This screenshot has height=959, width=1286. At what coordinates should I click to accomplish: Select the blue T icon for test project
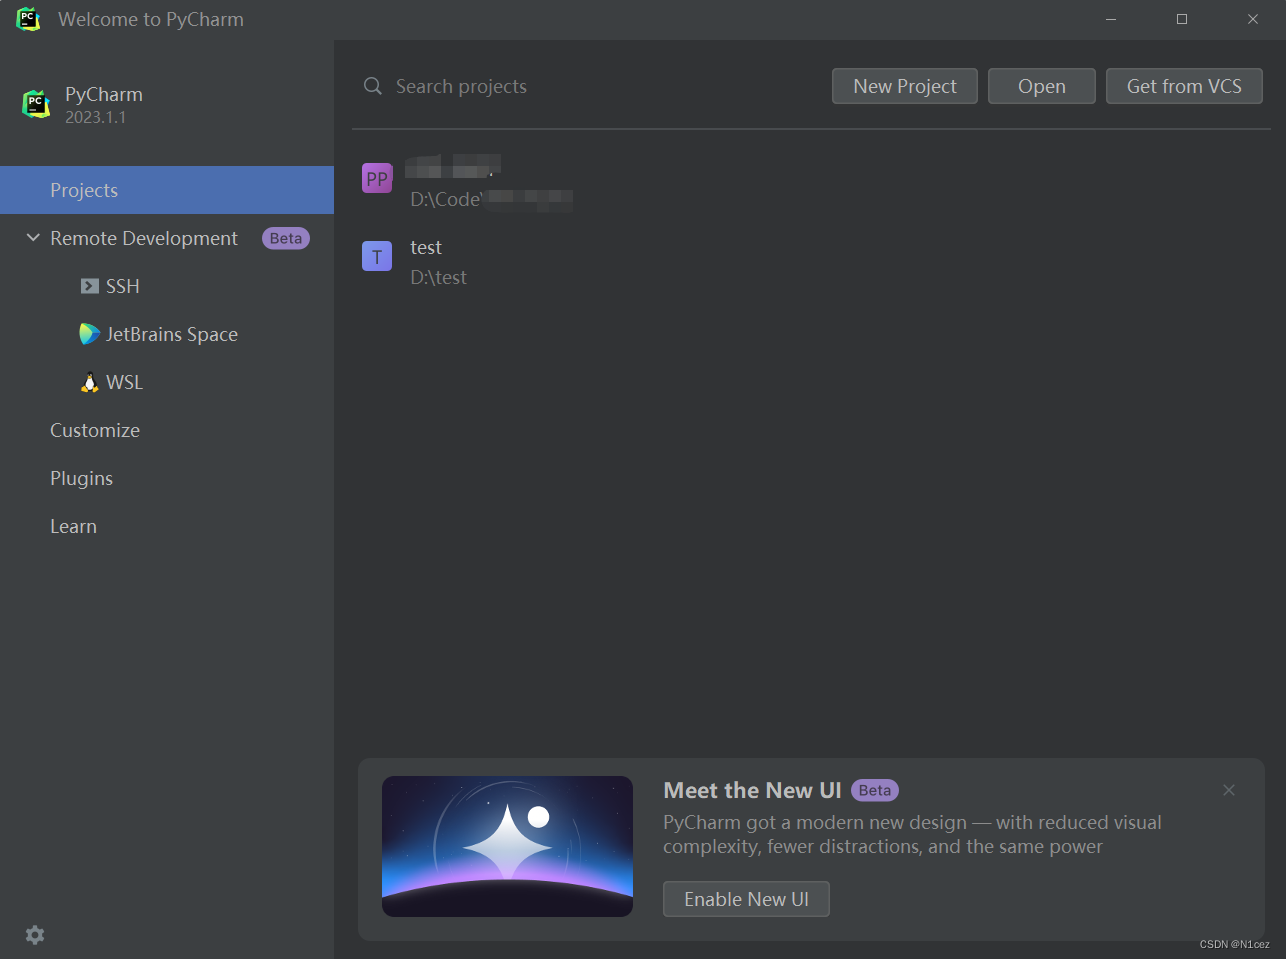[377, 256]
